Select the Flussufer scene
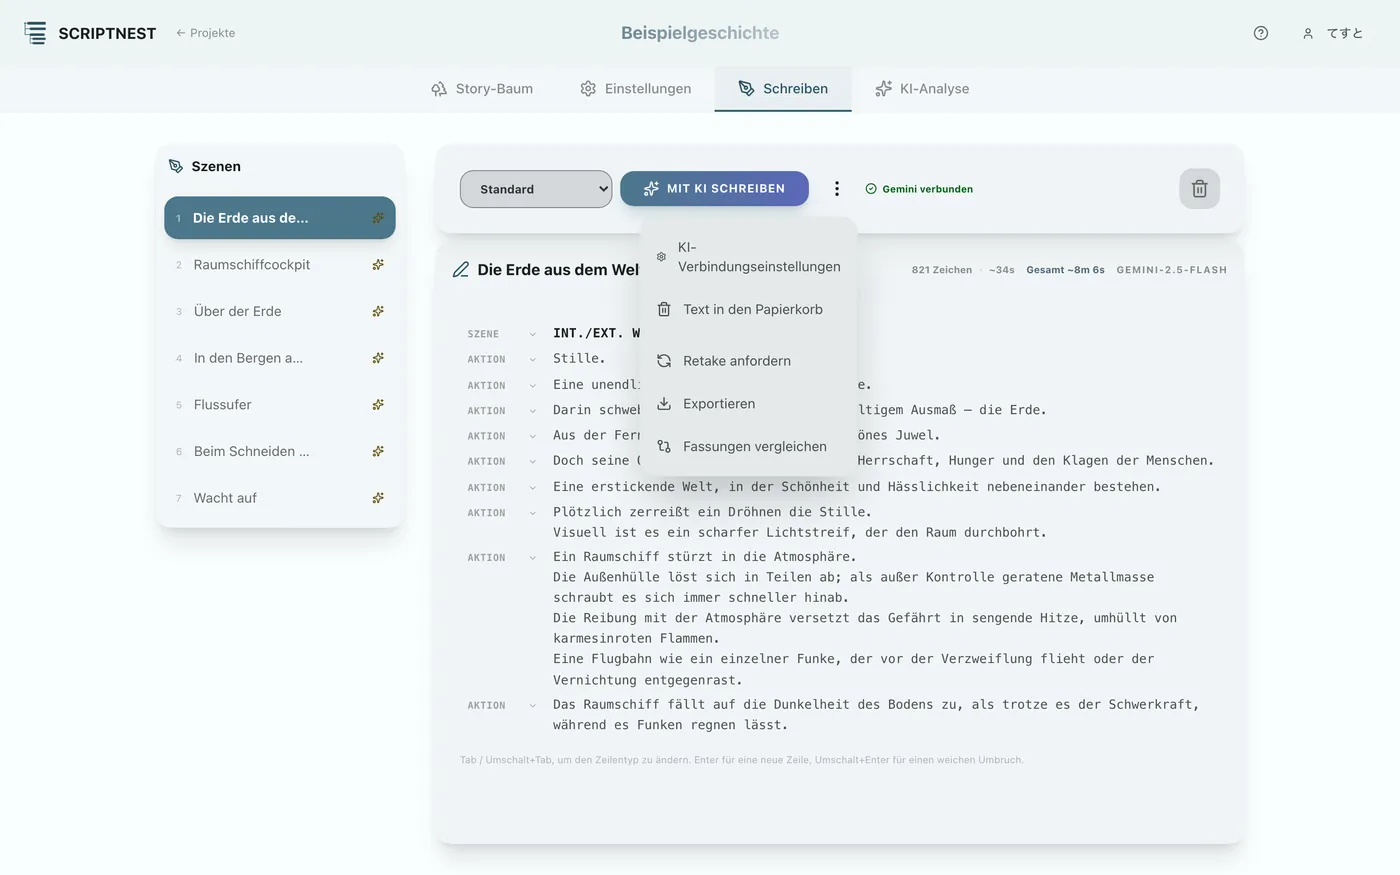Screen dimensions: 1400x875 point(280,405)
